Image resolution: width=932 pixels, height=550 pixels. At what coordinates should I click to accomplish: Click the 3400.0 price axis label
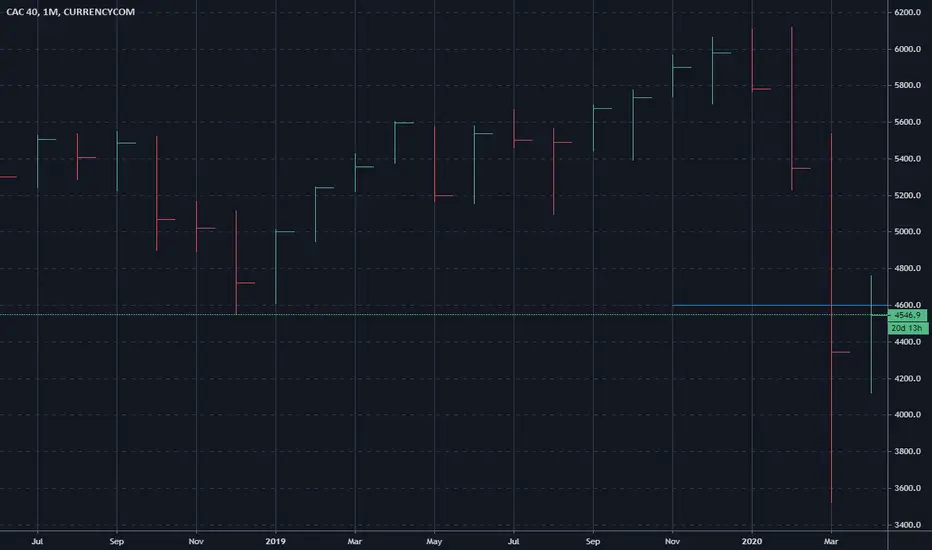tap(907, 525)
